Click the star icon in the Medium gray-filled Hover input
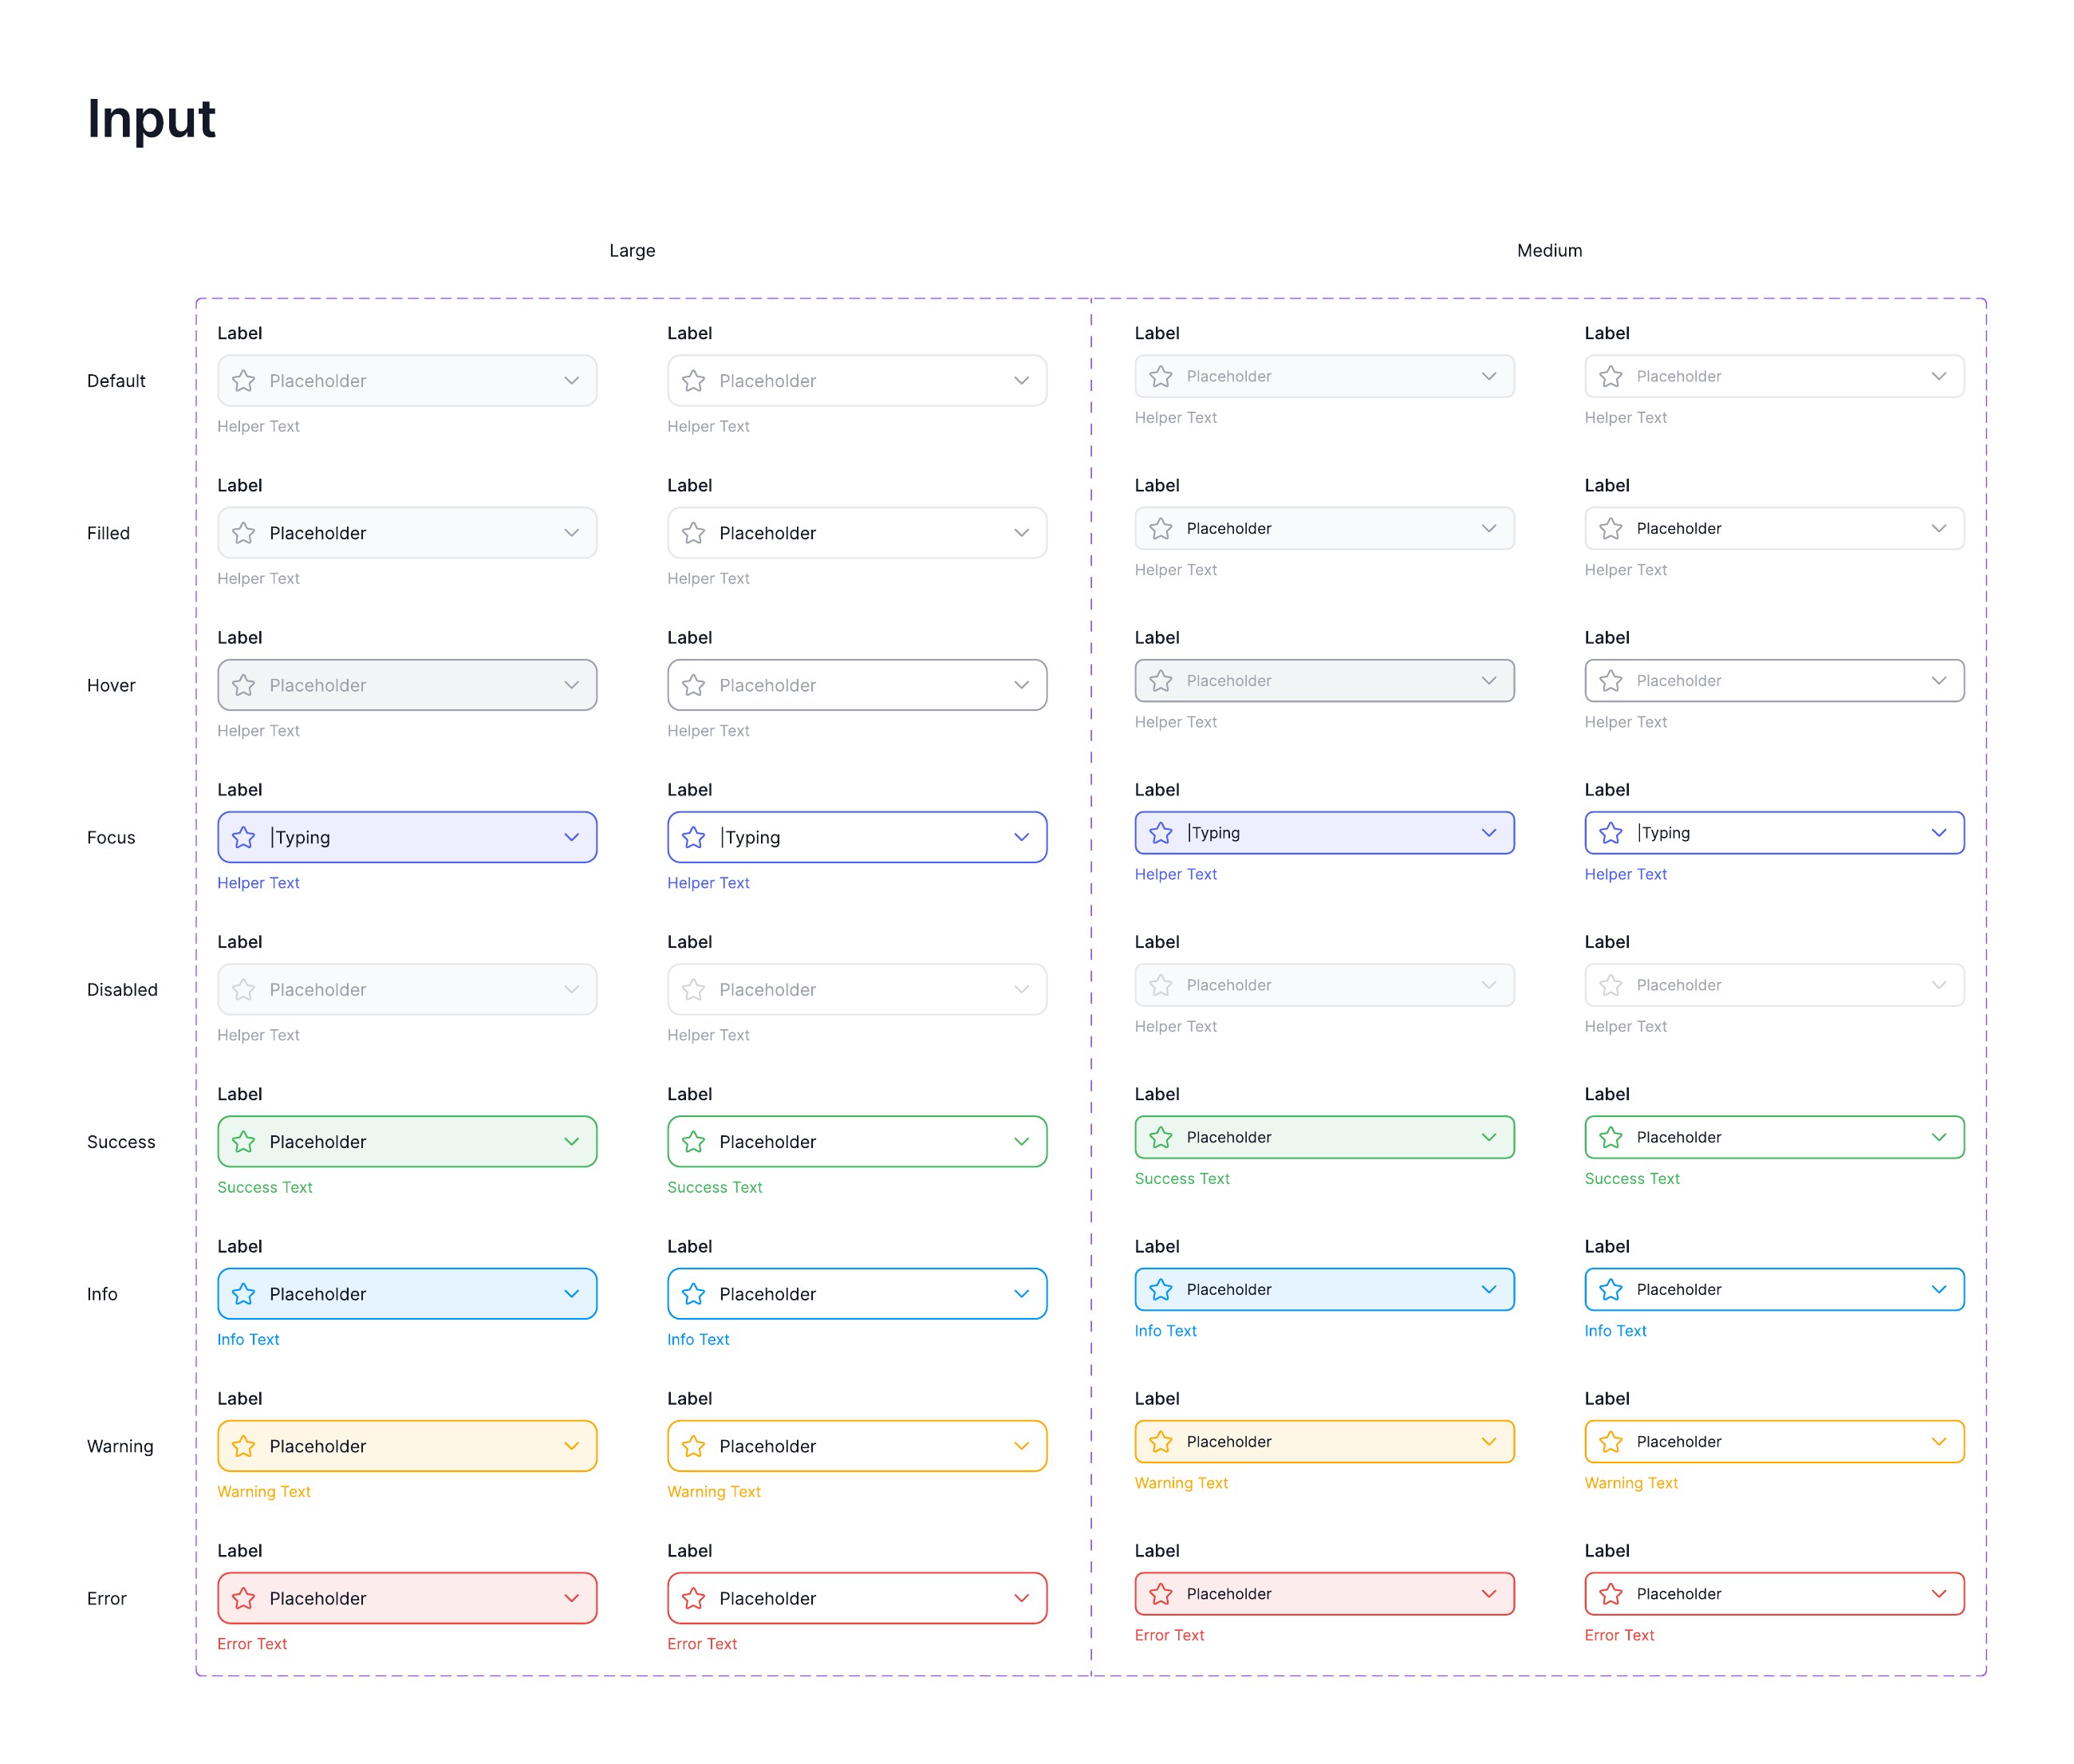2074x1764 pixels. click(x=1160, y=680)
